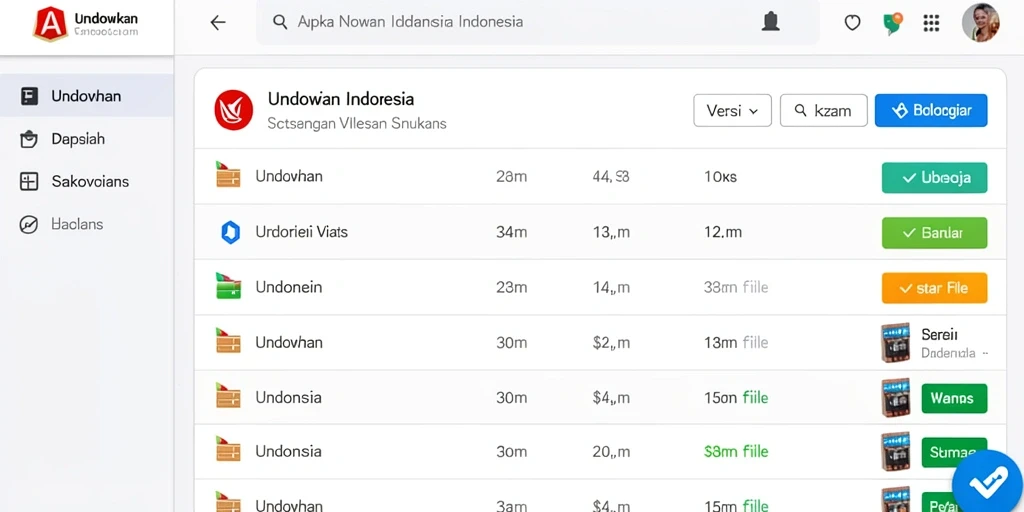This screenshot has width=1024, height=512.
Task: Click the green $8m fiile text
Action: 736,451
